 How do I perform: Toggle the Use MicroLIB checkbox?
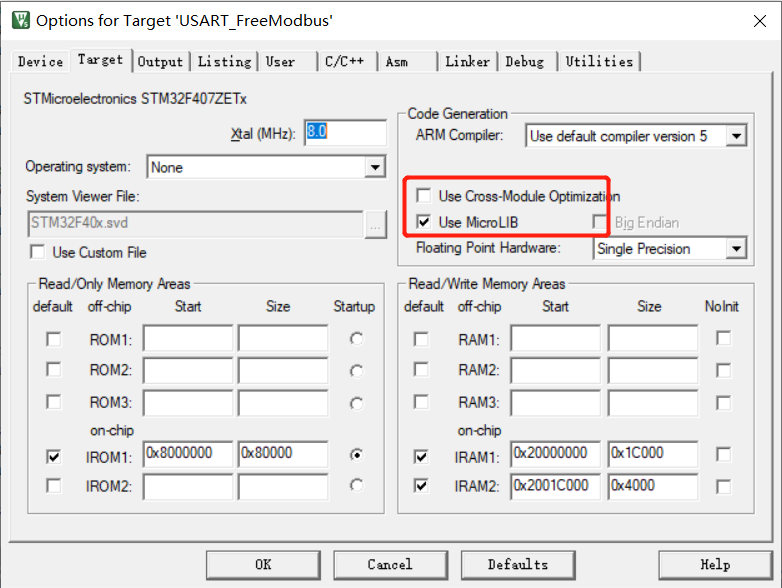click(x=424, y=222)
